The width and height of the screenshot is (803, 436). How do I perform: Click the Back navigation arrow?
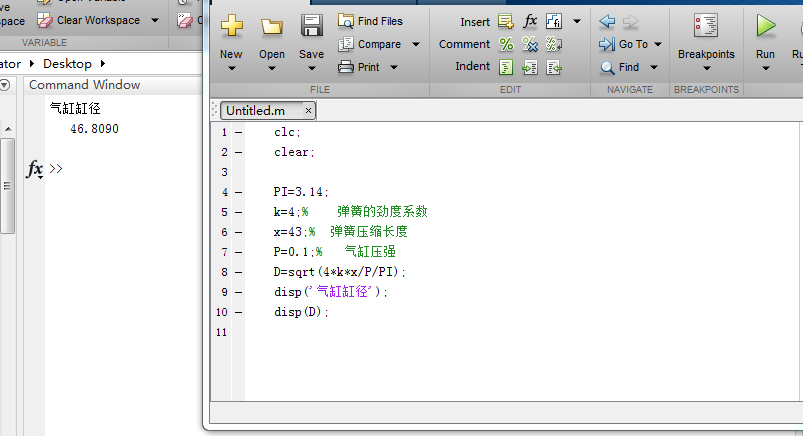point(607,22)
